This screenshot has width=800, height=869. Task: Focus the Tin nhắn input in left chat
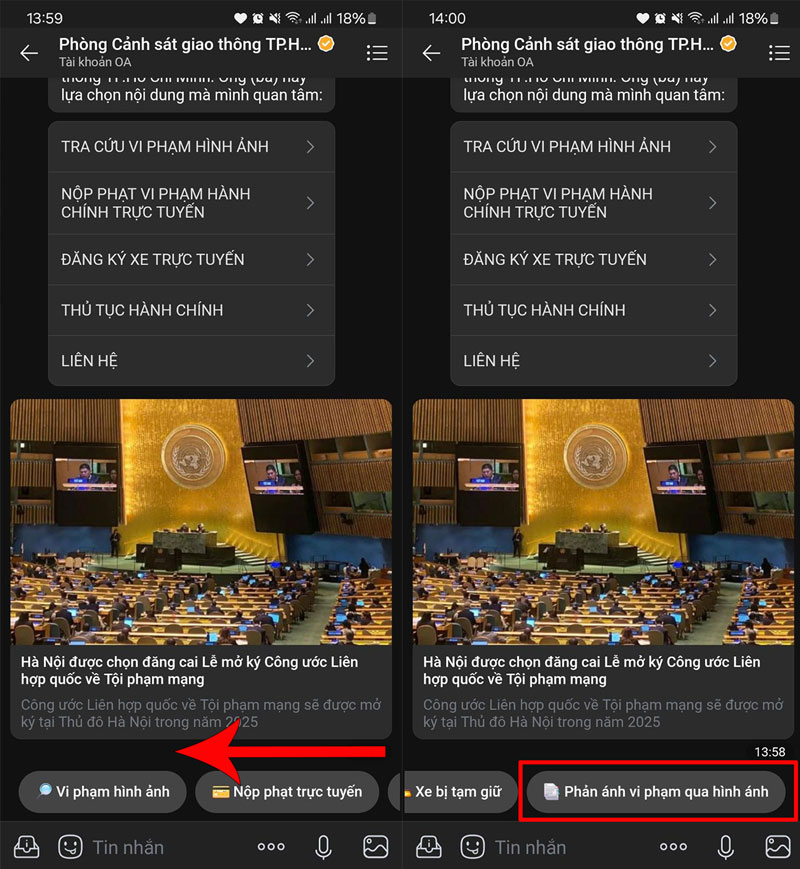click(x=166, y=847)
